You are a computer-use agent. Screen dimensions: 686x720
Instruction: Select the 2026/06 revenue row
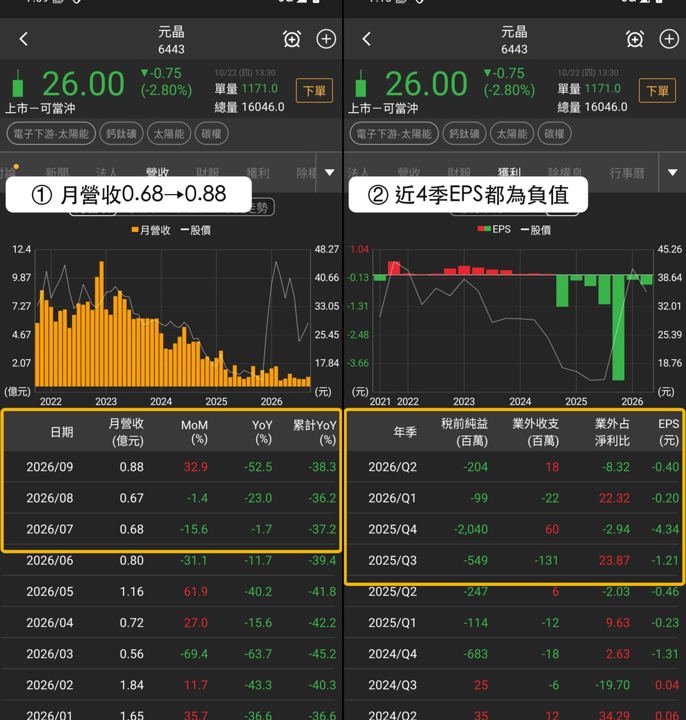pos(171,561)
